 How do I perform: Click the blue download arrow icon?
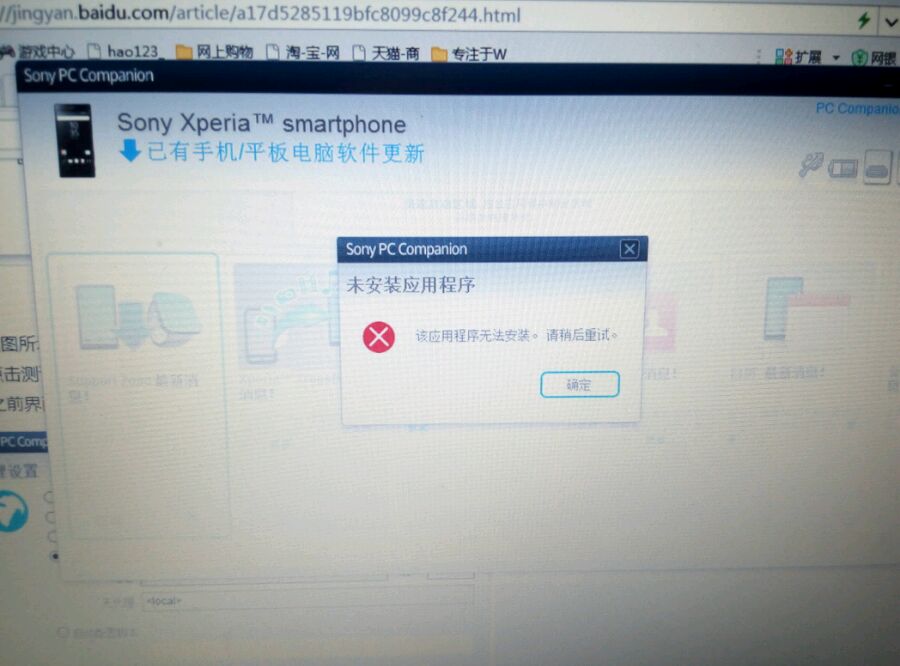point(130,150)
